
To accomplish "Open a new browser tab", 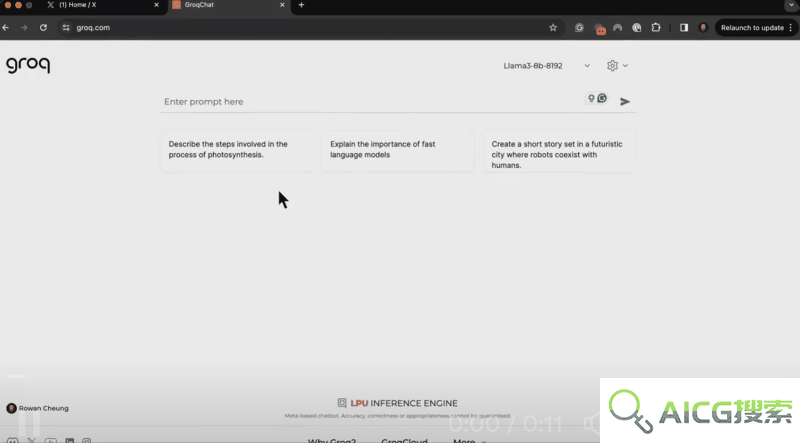I will point(301,5).
